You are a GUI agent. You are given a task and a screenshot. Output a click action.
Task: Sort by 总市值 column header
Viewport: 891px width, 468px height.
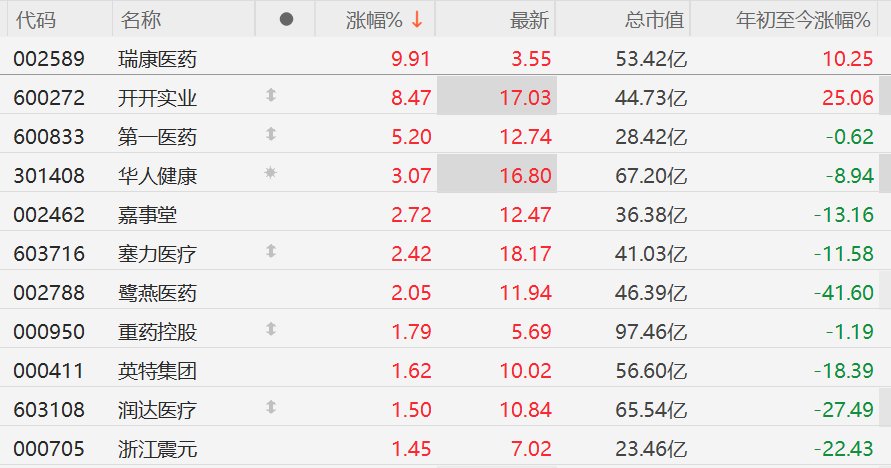[654, 20]
